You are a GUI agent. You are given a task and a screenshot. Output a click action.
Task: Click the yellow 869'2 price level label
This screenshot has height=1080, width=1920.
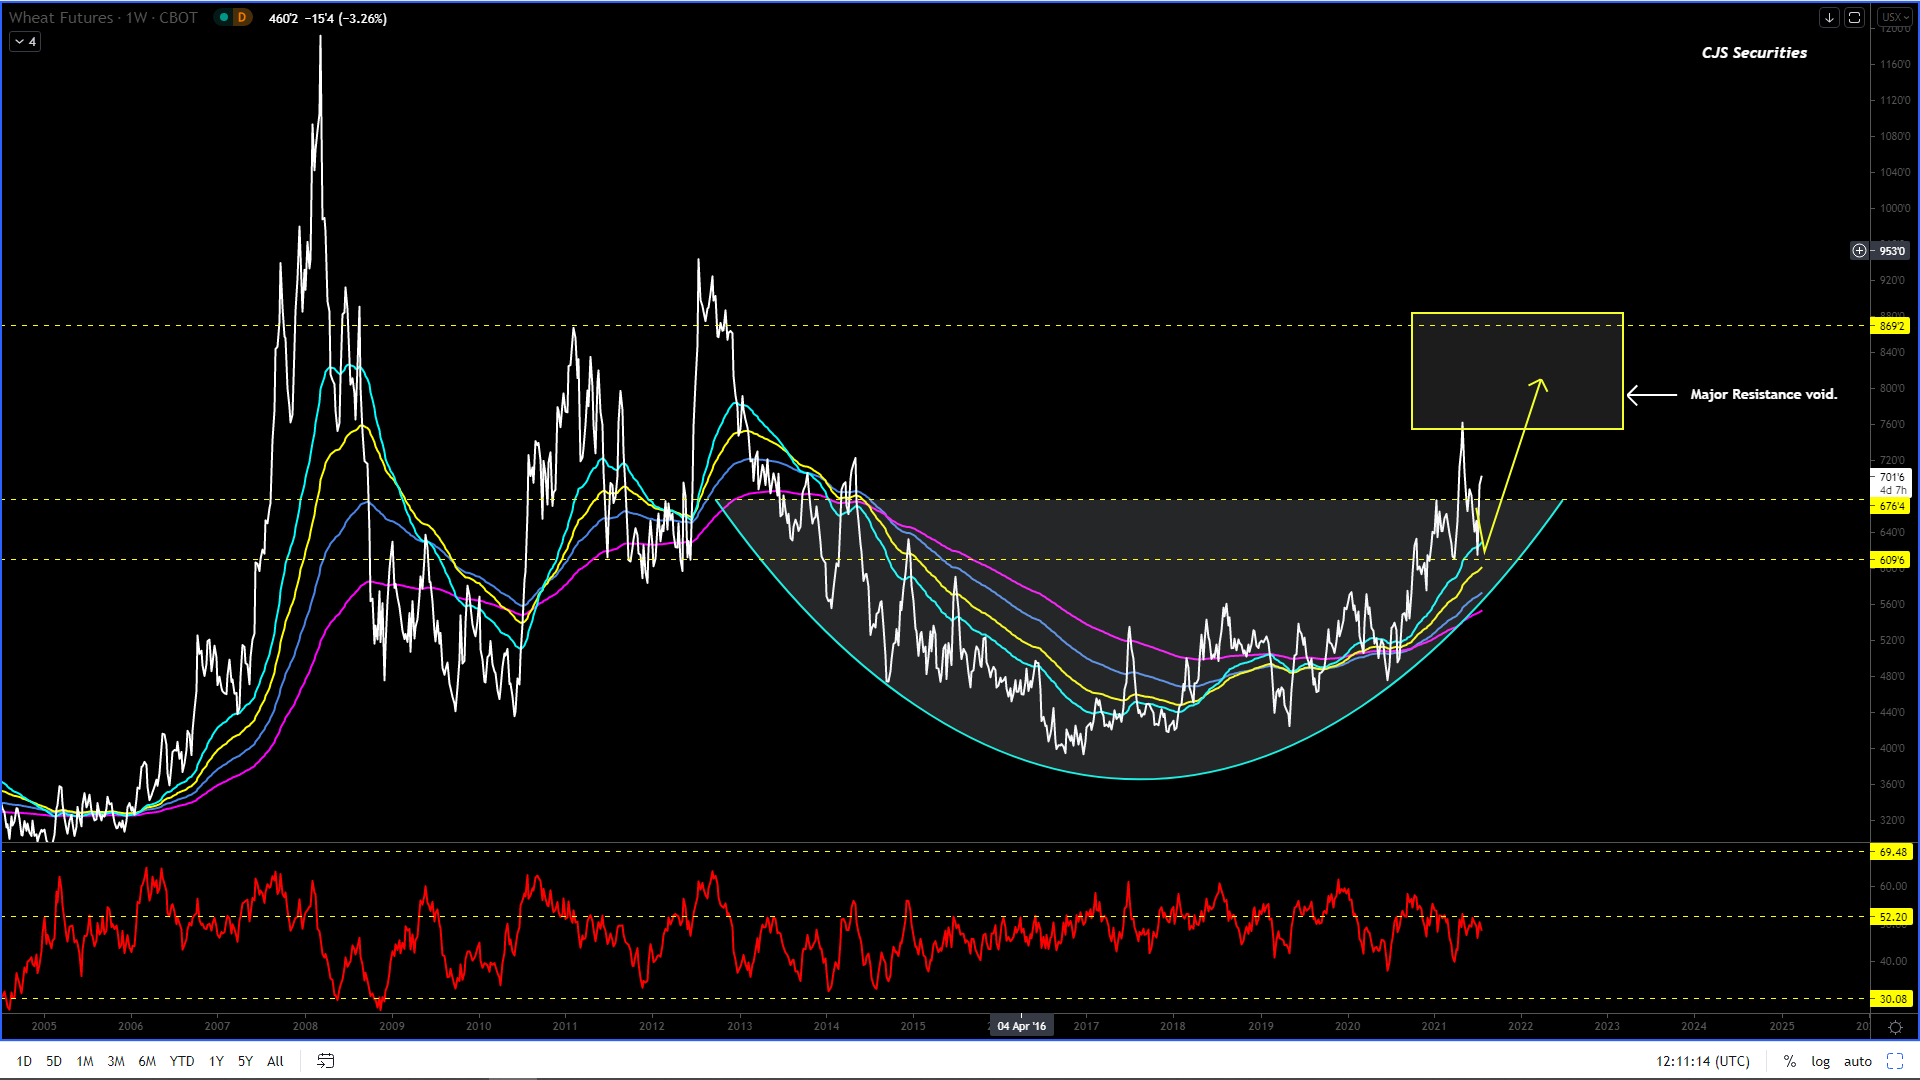point(1891,326)
